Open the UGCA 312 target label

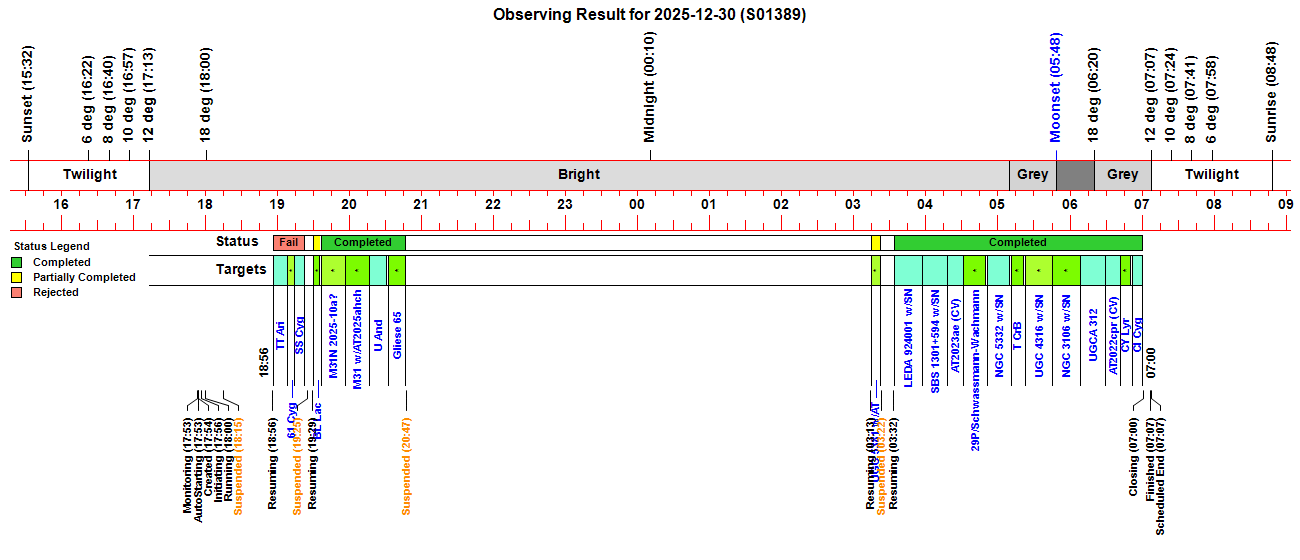[1093, 334]
